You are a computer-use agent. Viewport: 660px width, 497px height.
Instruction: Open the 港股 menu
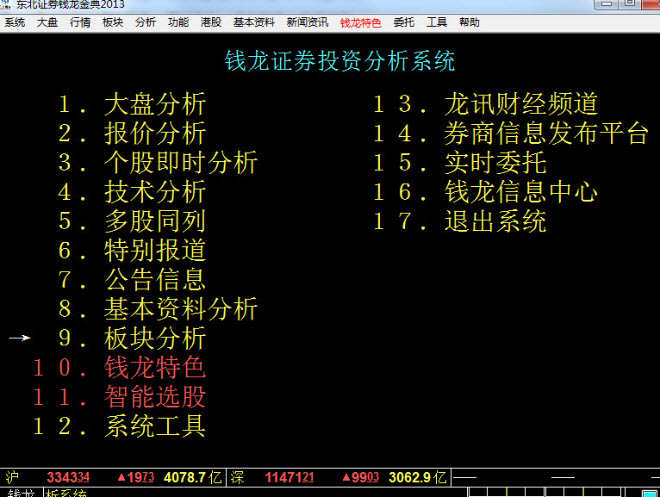pos(211,22)
